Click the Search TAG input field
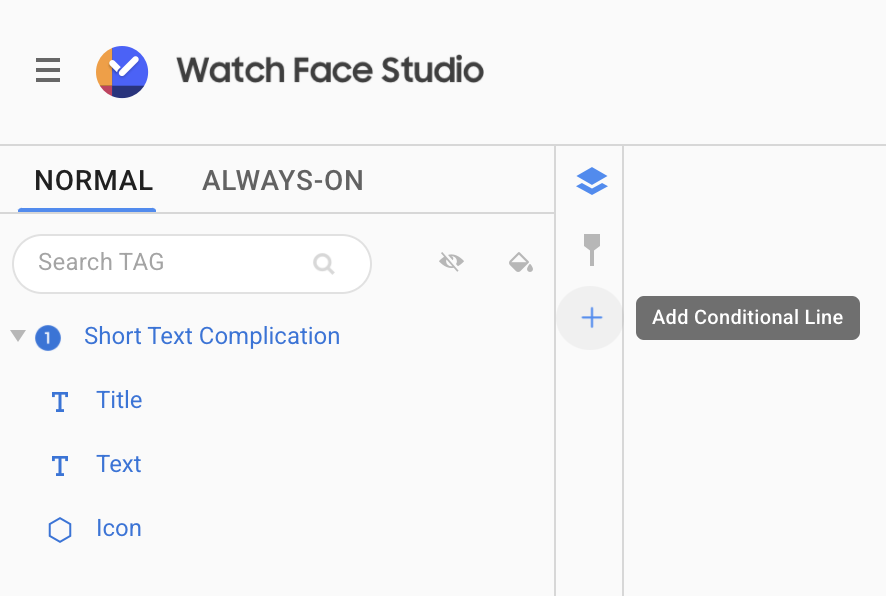 point(192,264)
